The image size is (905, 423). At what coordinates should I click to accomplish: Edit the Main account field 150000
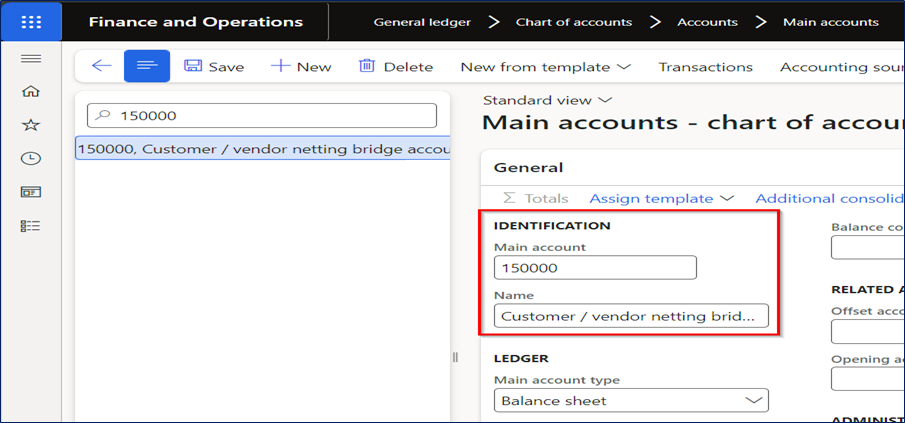pyautogui.click(x=595, y=268)
